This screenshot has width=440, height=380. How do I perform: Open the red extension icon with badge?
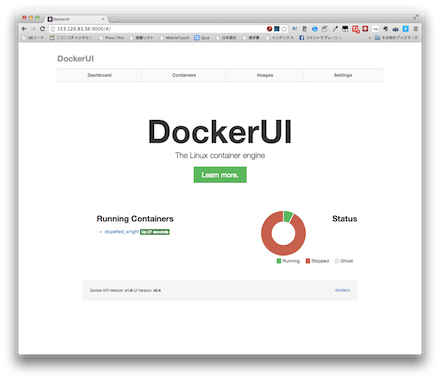click(x=356, y=29)
